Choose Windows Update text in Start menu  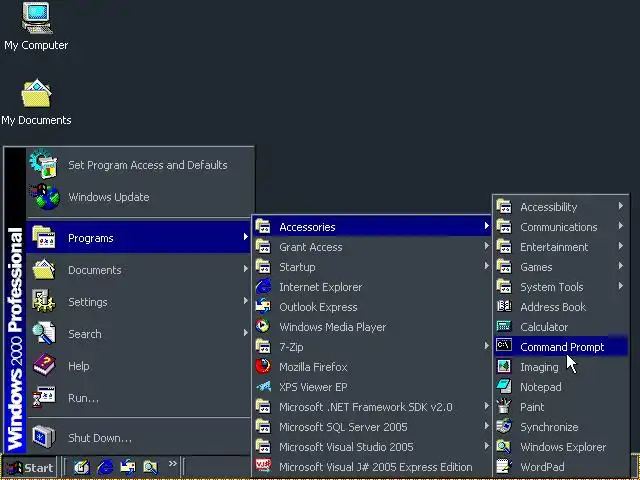[x=109, y=197]
